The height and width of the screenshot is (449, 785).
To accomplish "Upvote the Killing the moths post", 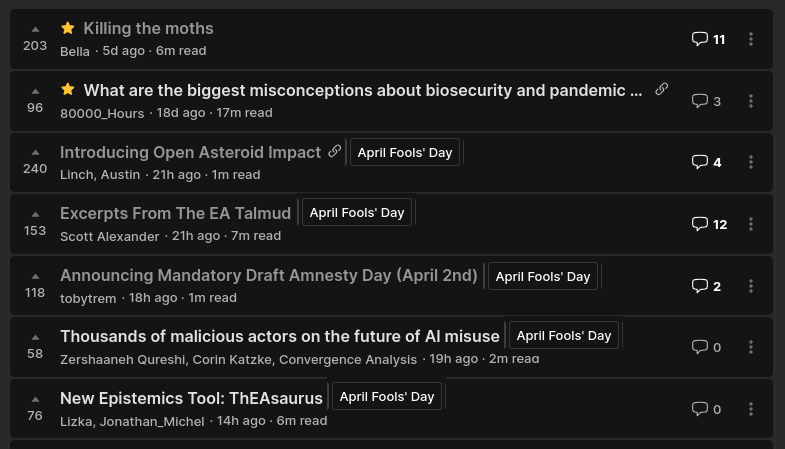I will point(35,30).
